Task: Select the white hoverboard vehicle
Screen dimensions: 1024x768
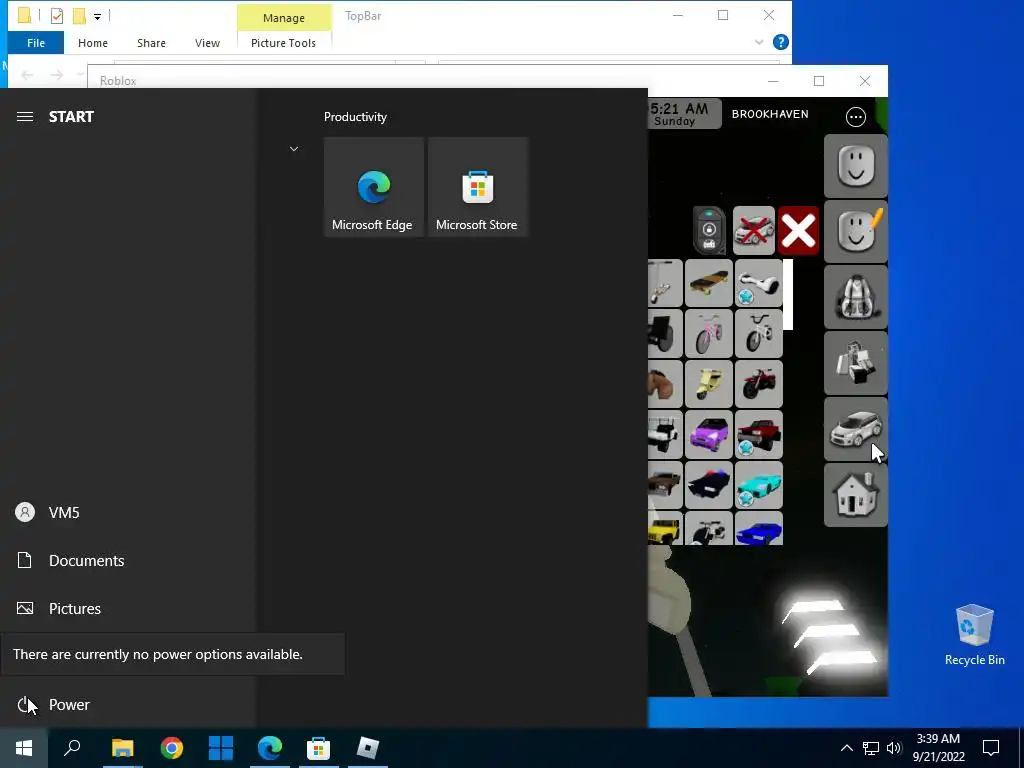Action: [758, 283]
